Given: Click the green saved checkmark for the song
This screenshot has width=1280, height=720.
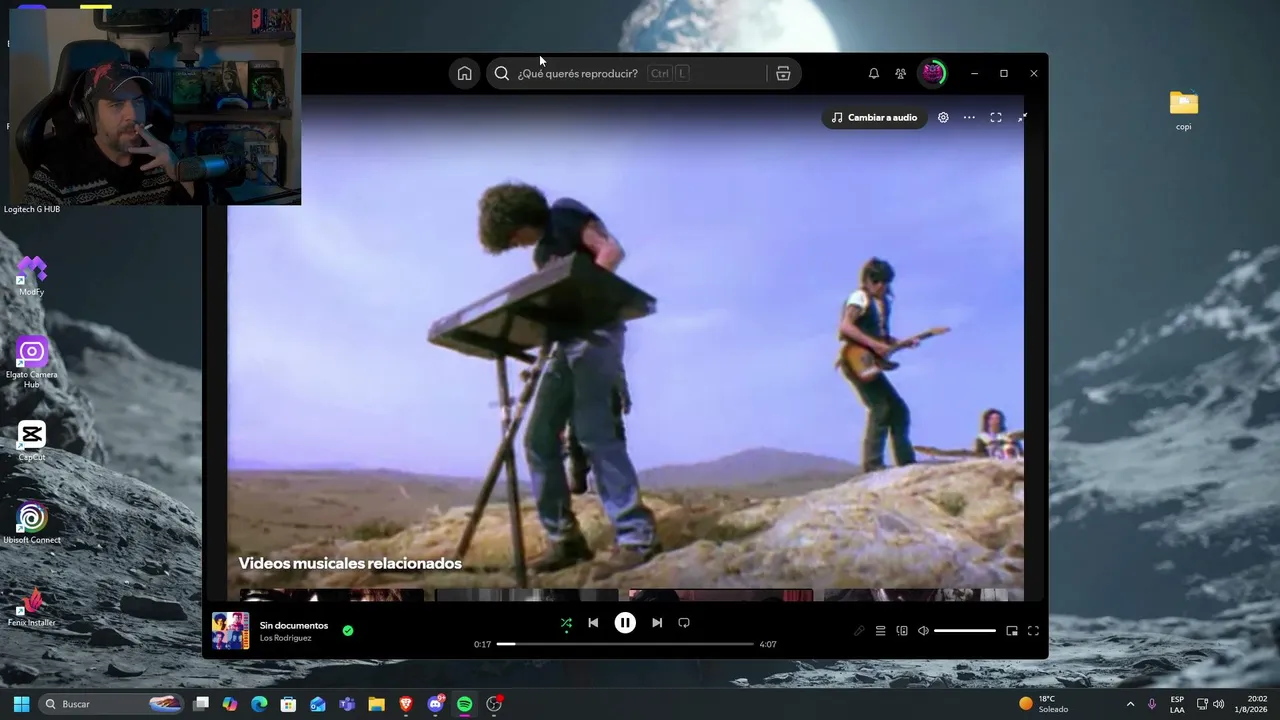Looking at the screenshot, I should (x=348, y=631).
